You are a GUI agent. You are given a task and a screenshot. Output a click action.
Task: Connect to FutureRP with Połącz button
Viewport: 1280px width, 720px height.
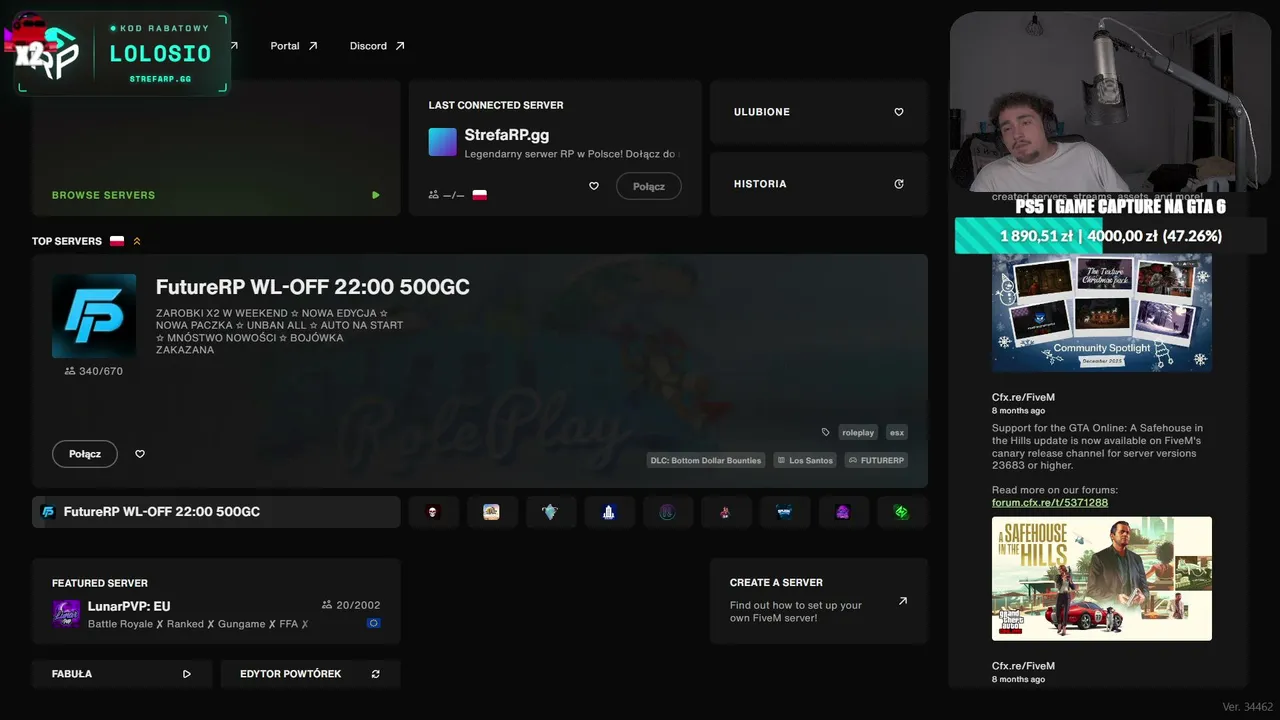coord(85,454)
